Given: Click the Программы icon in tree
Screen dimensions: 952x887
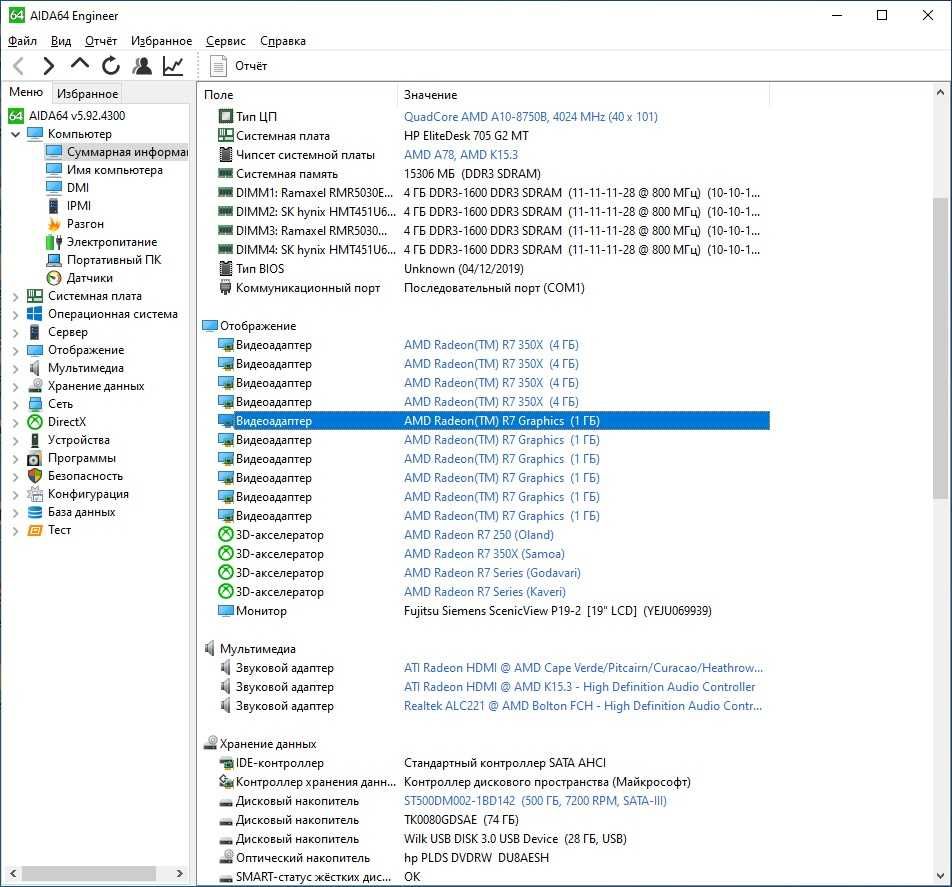Looking at the screenshot, I should pos(35,458).
